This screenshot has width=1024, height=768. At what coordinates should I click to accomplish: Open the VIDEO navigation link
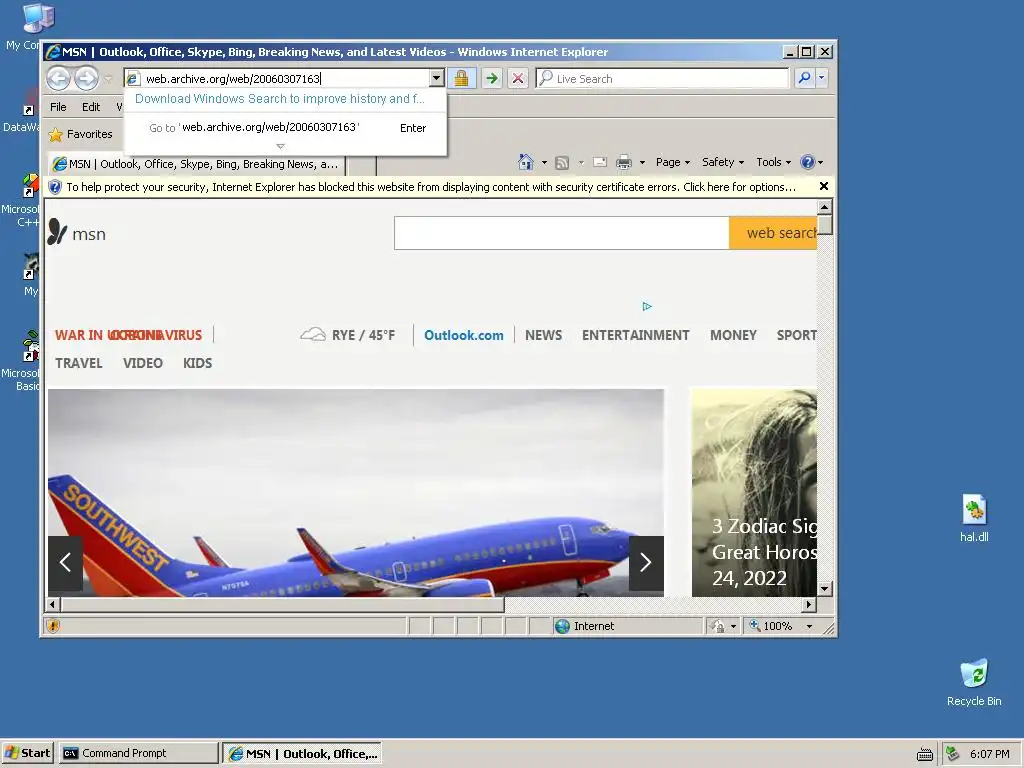tap(143, 363)
